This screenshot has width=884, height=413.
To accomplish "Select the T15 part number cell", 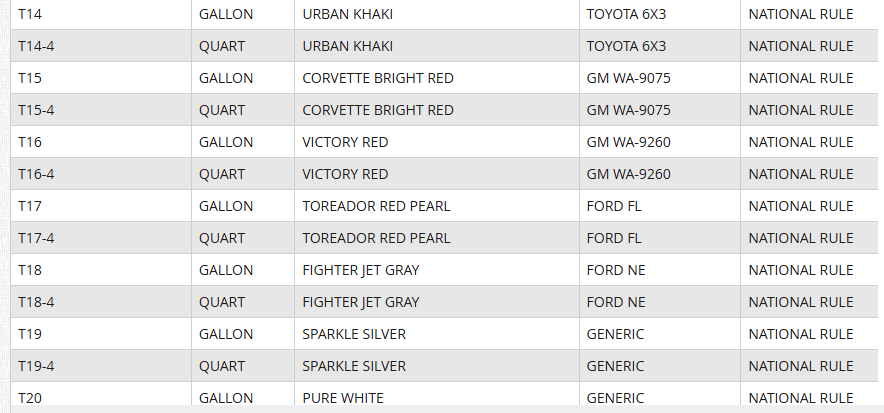I will pos(30,78).
